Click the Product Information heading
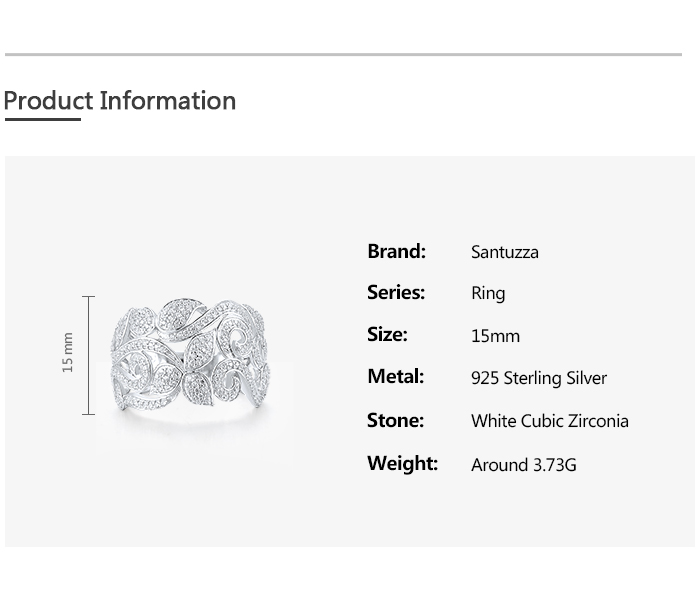Screen dimensions: 700x607 tap(120, 100)
